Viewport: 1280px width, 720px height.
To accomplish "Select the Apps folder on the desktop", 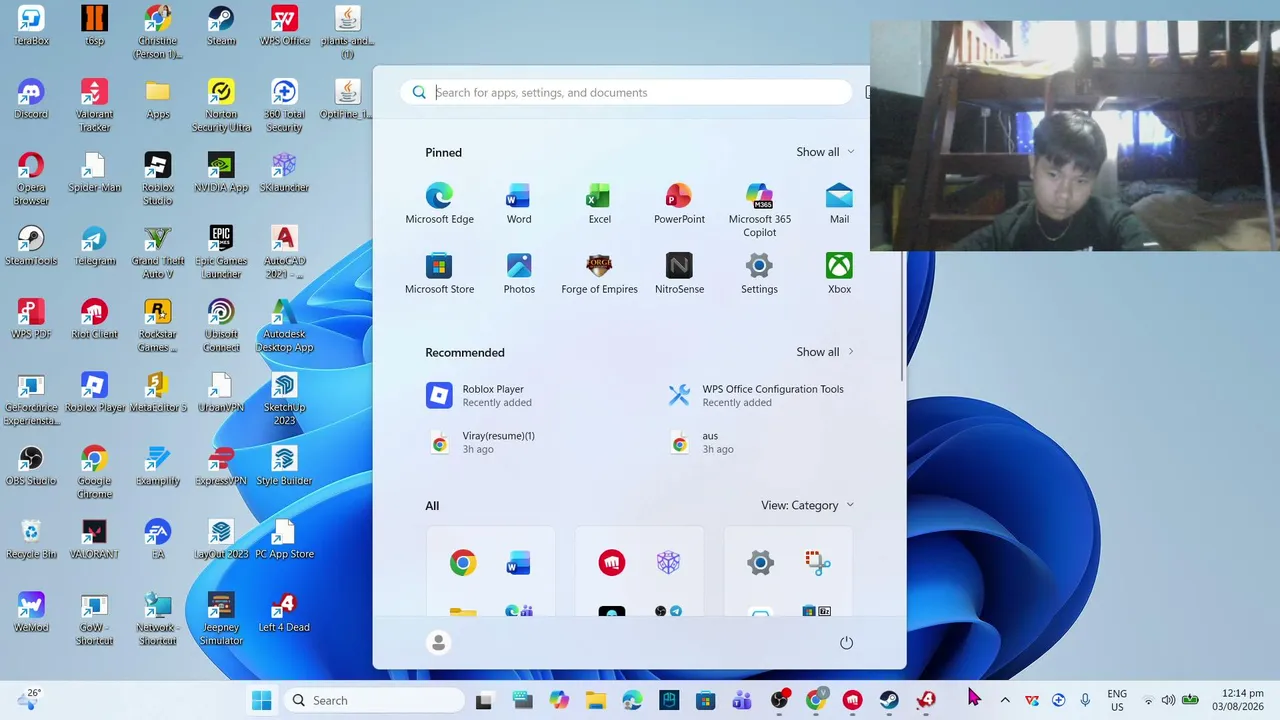I will pos(158,99).
